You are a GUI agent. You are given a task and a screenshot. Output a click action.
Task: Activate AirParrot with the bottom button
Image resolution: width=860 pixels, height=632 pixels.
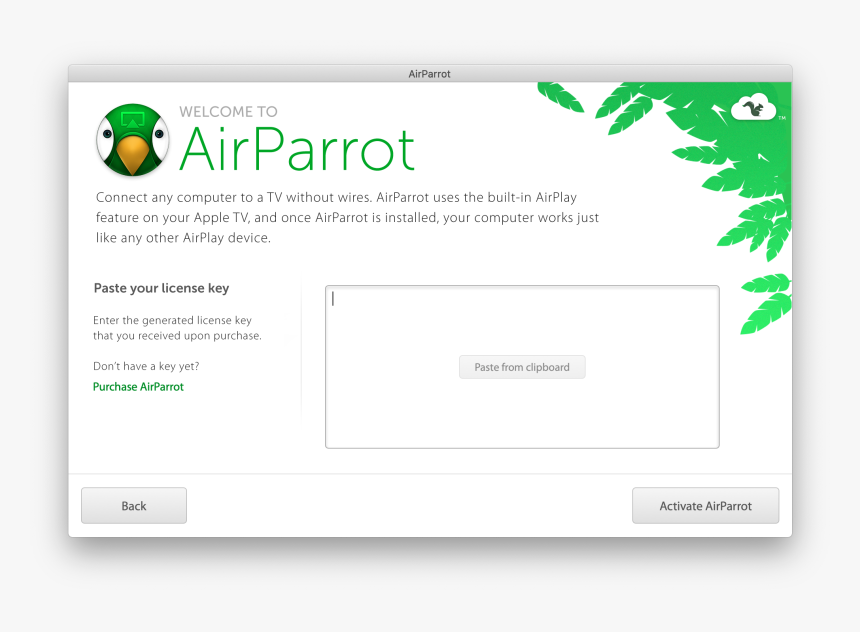[705, 505]
